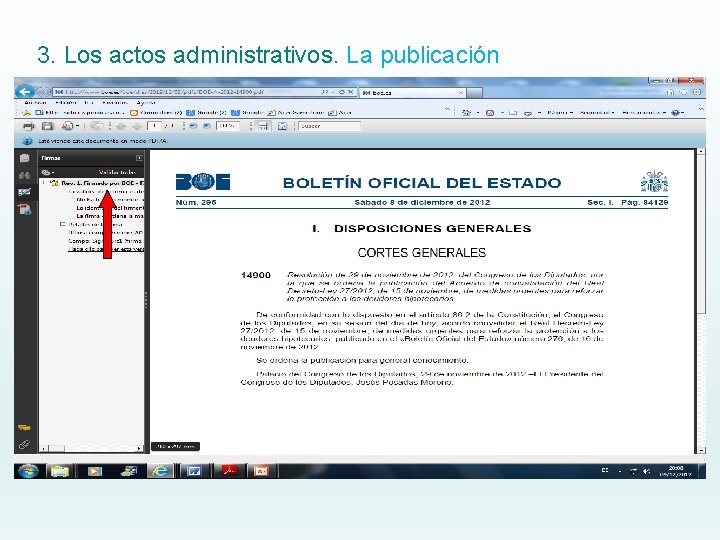Click the document vertical scrollbar
This screenshot has width=720, height=540.
tap(701, 301)
